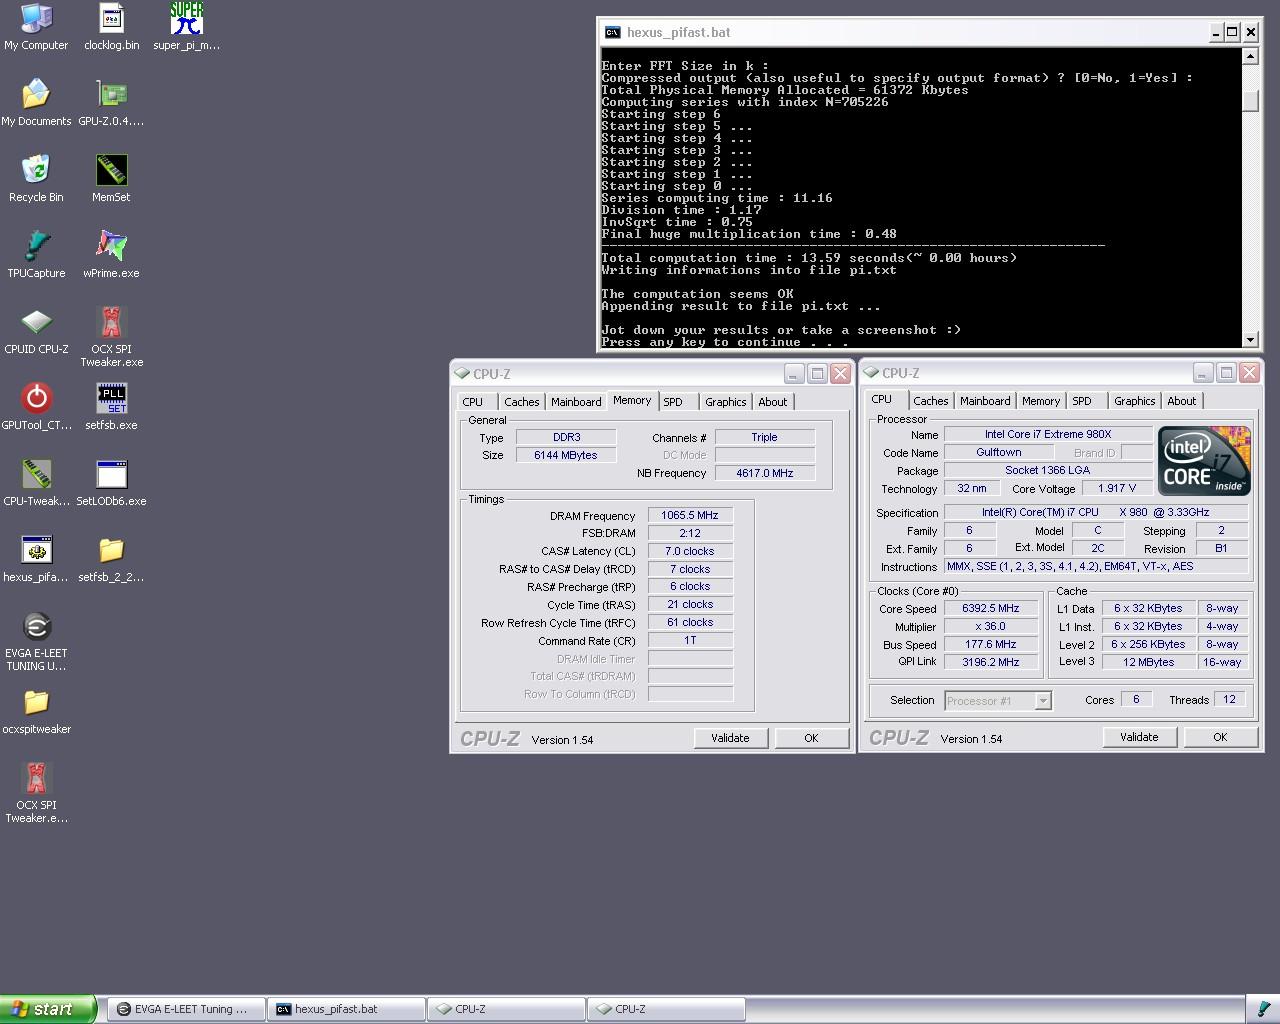This screenshot has width=1280, height=1024.
Task: Click processor CPU-Z window title icon
Action: coord(871,372)
